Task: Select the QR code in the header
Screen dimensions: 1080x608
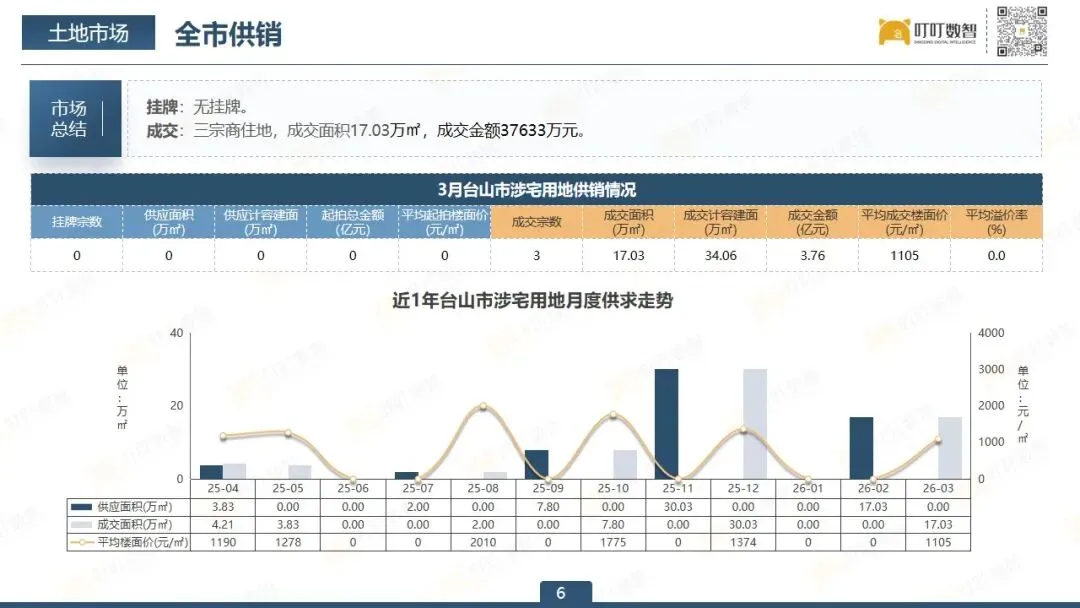Action: point(1020,31)
